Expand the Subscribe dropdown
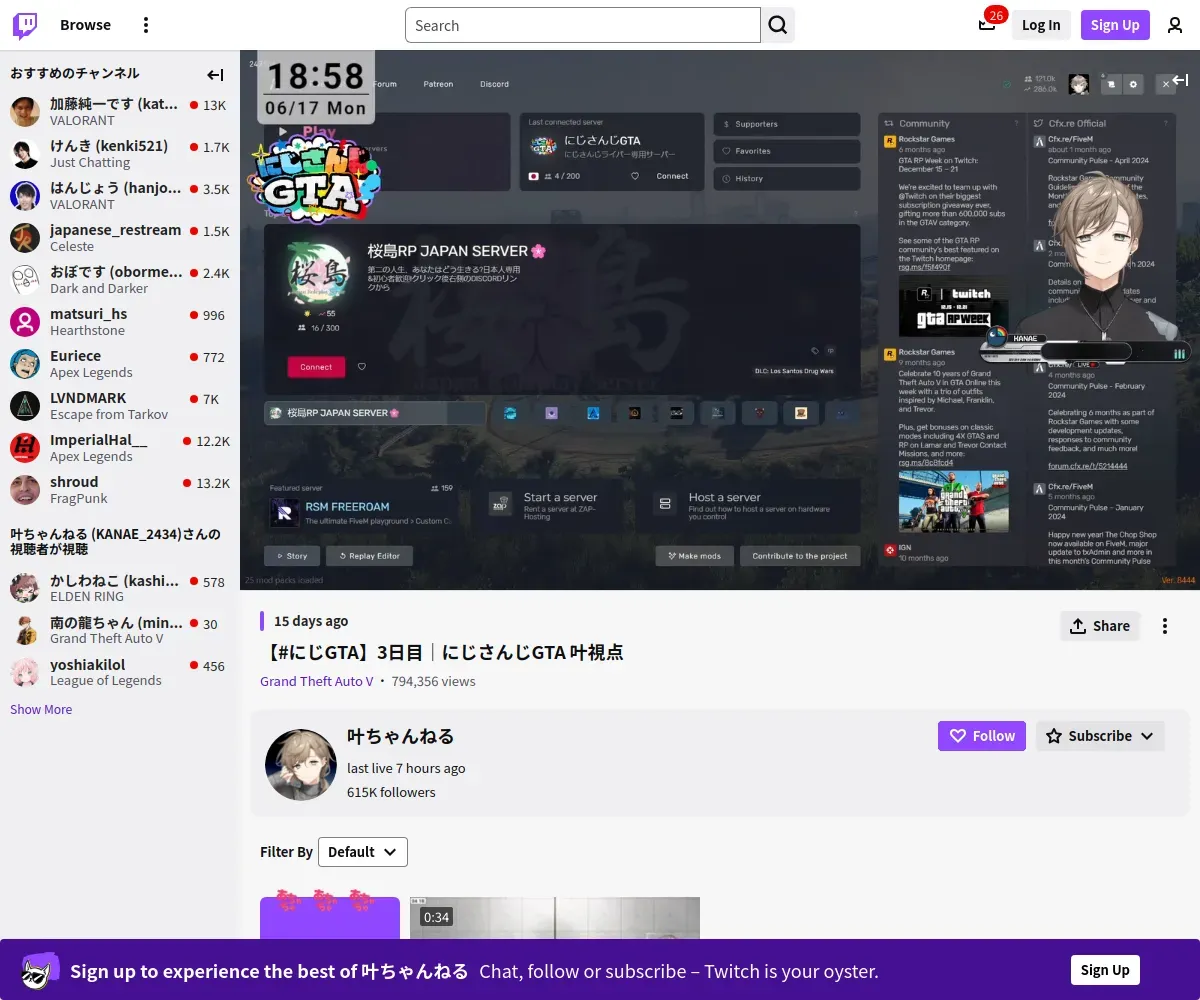Image resolution: width=1200 pixels, height=1000 pixels. click(1100, 736)
